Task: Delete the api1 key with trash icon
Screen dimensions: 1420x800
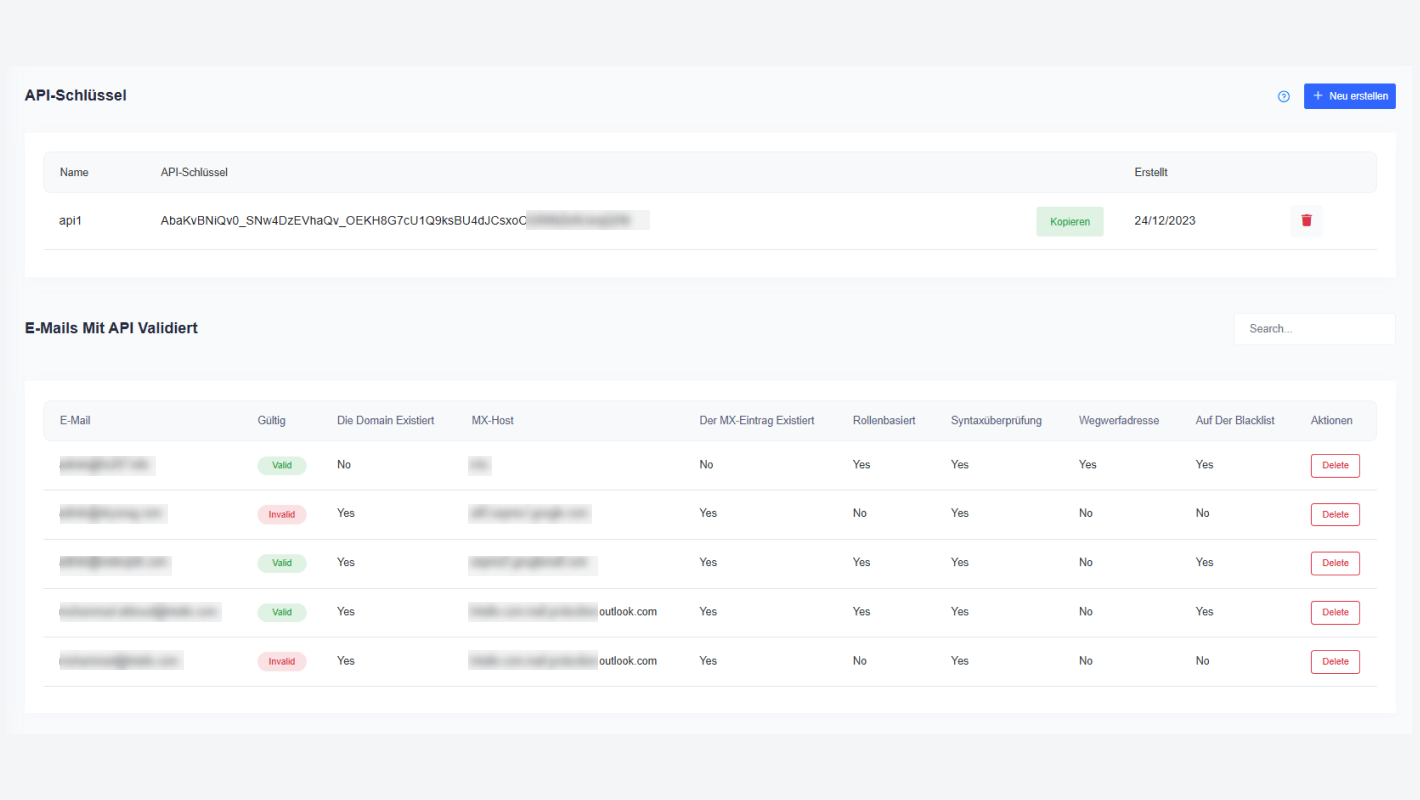Action: [x=1306, y=221]
